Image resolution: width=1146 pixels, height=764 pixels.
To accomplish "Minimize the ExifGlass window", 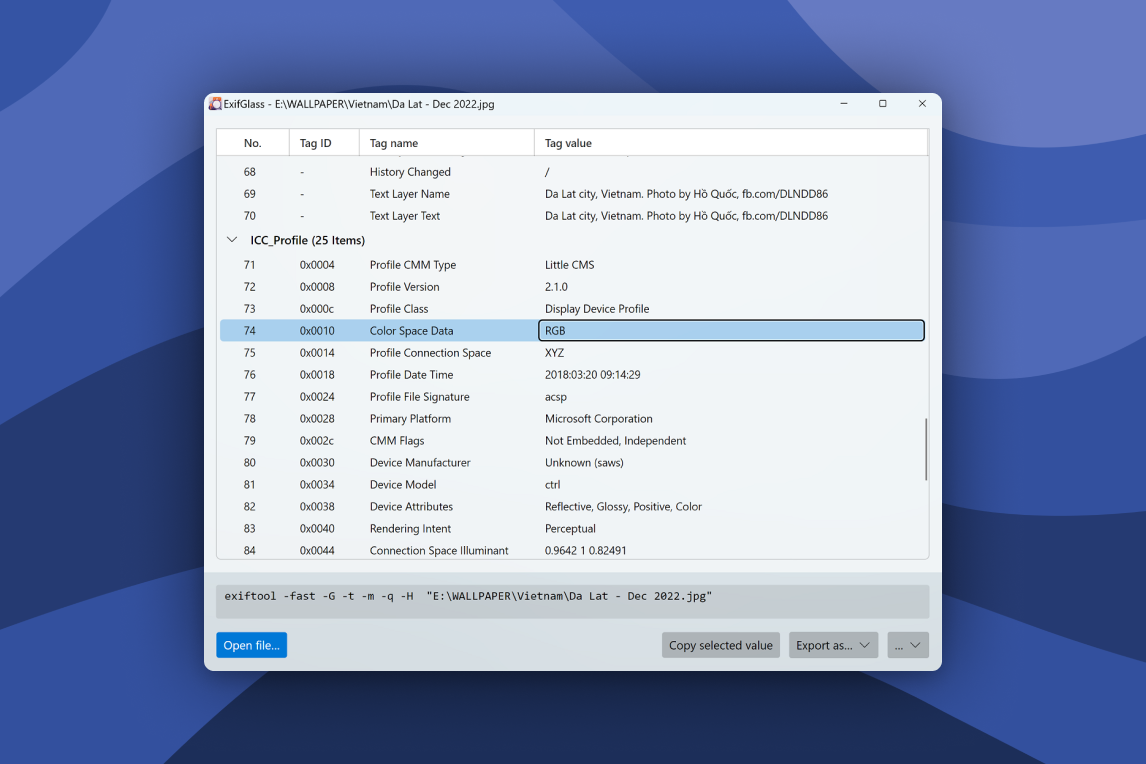I will point(844,104).
